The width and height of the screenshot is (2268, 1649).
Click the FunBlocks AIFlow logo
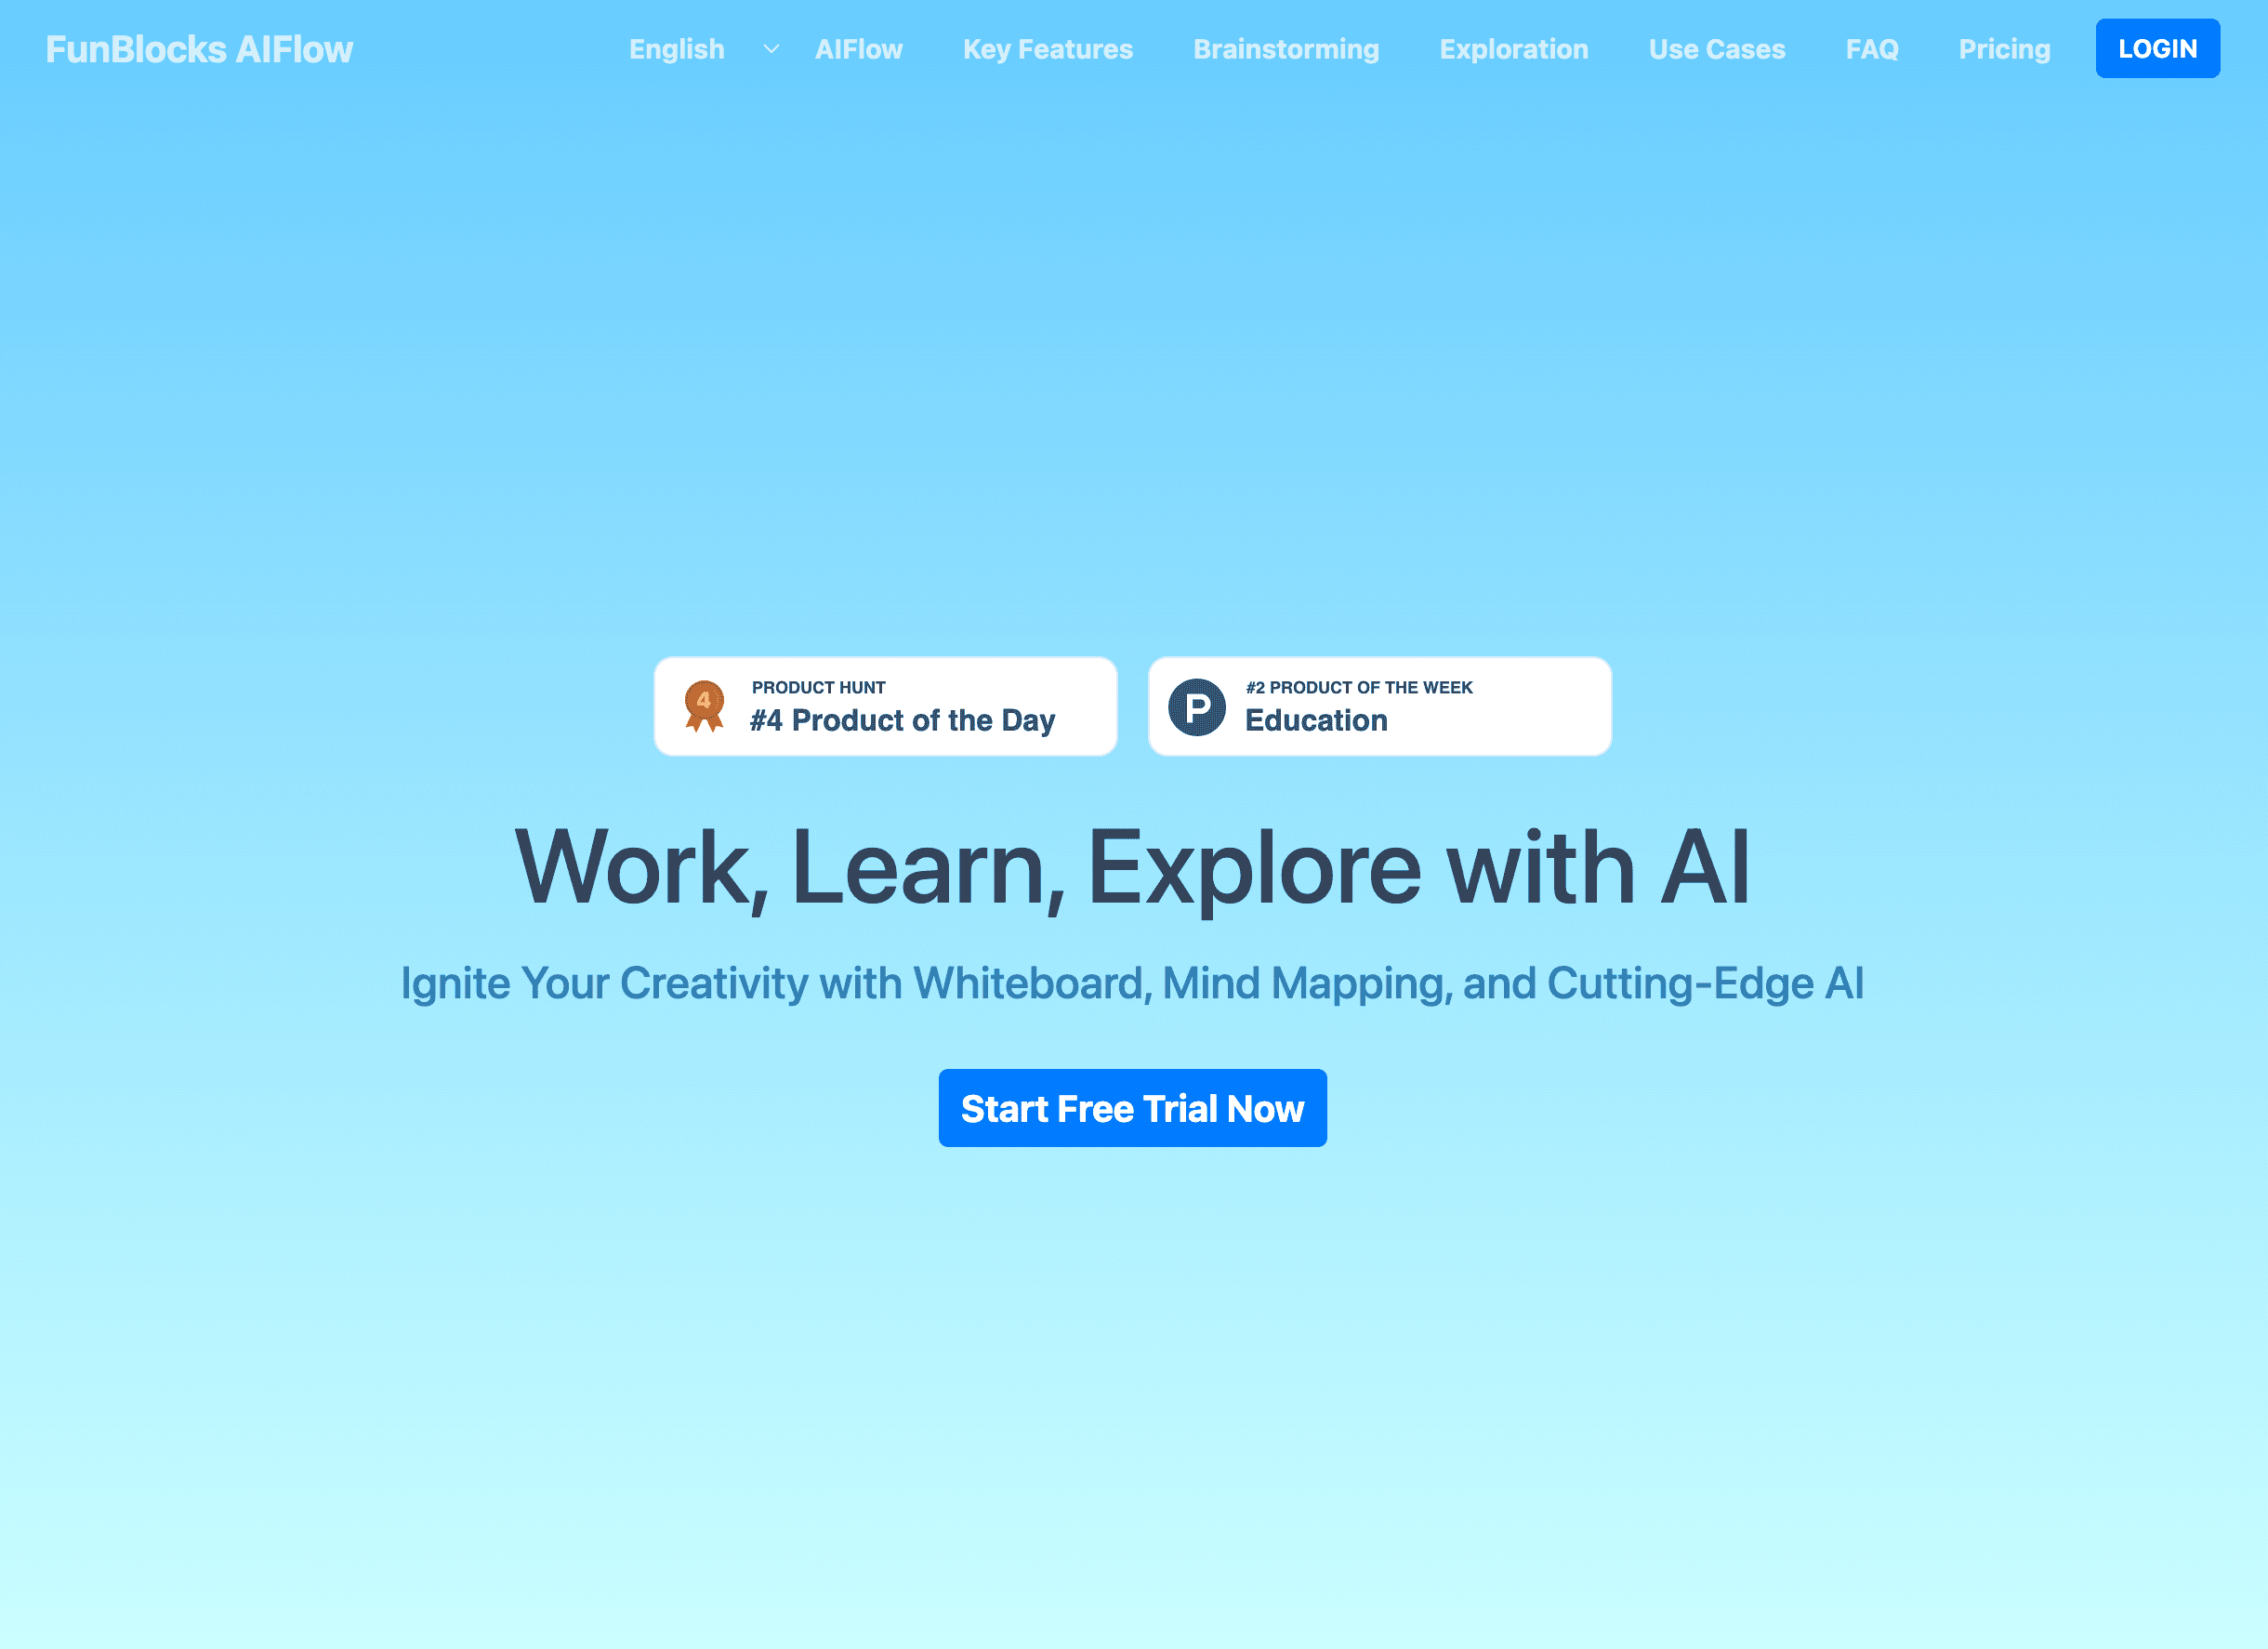199,47
